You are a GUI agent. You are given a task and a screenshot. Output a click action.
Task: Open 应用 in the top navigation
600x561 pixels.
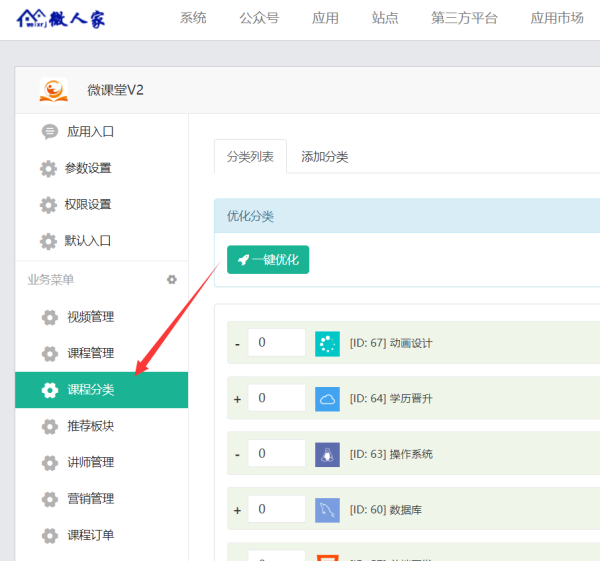pos(325,18)
